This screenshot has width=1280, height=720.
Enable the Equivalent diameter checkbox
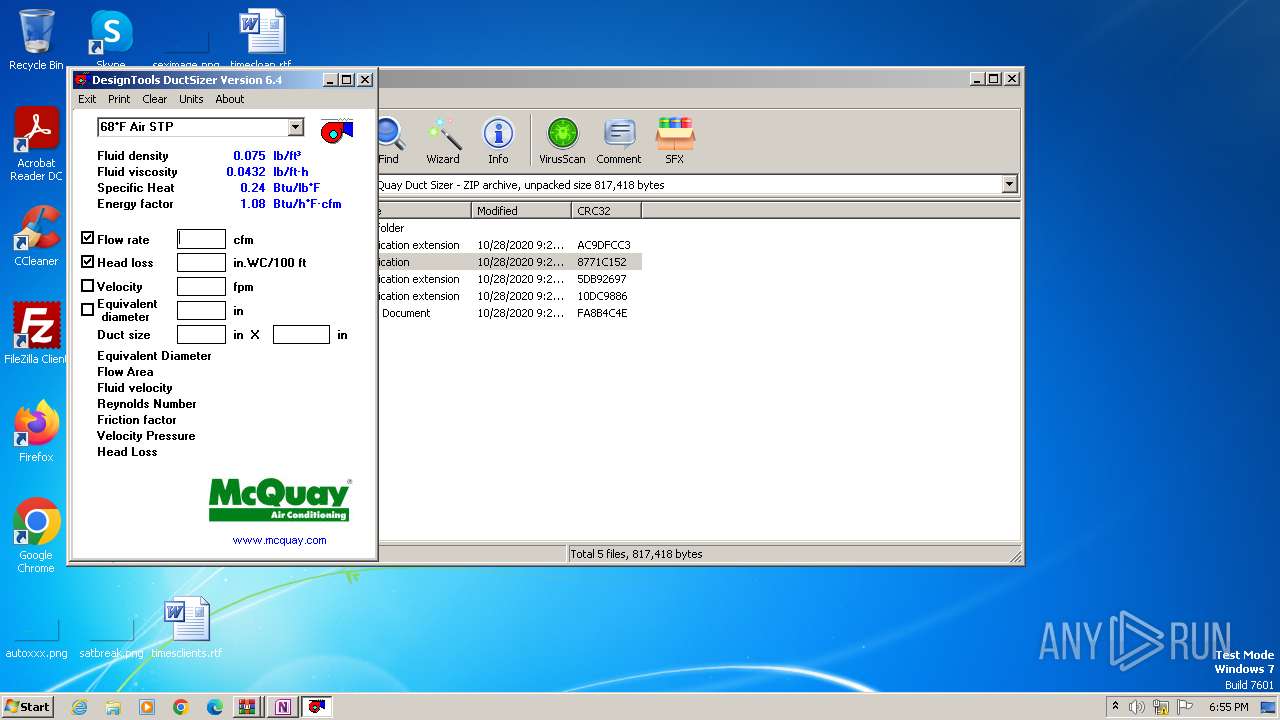88,310
